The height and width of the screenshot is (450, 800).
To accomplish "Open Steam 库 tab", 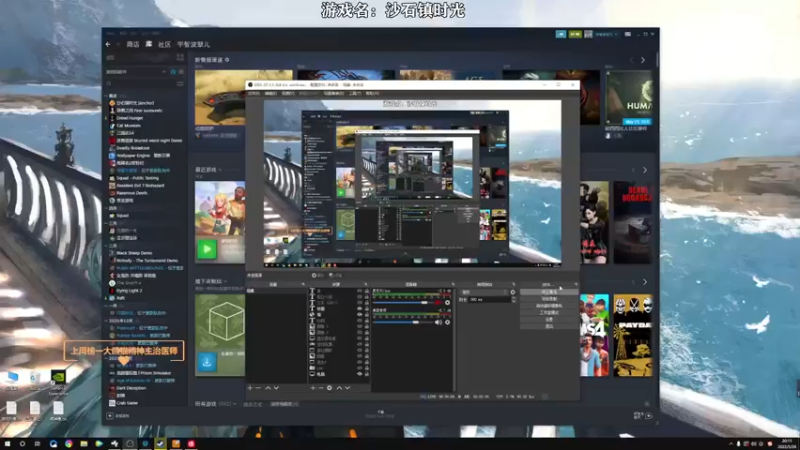I will click(148, 44).
